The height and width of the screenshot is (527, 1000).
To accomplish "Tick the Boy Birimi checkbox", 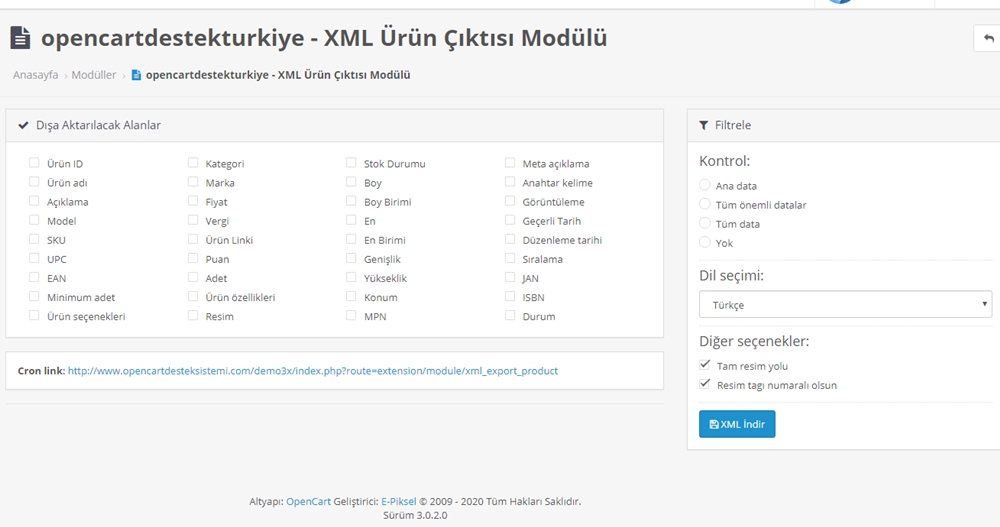I will click(351, 201).
